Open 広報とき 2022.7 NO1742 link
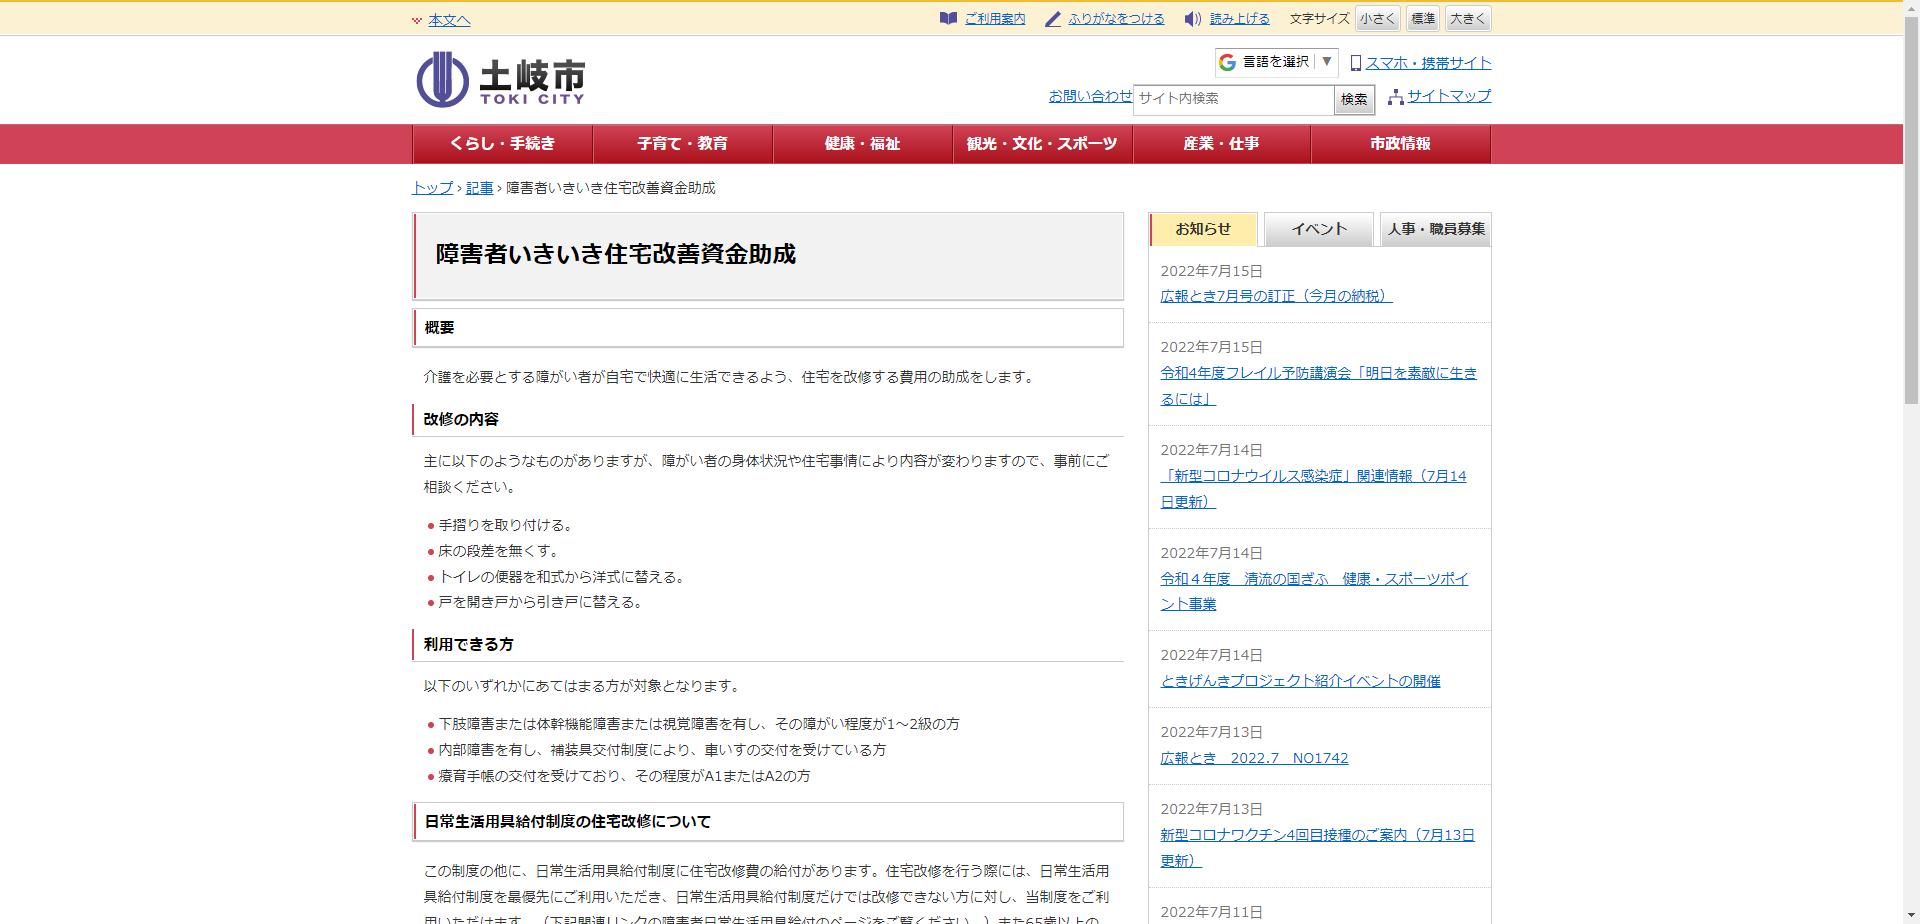The width and height of the screenshot is (1920, 924). [x=1254, y=758]
